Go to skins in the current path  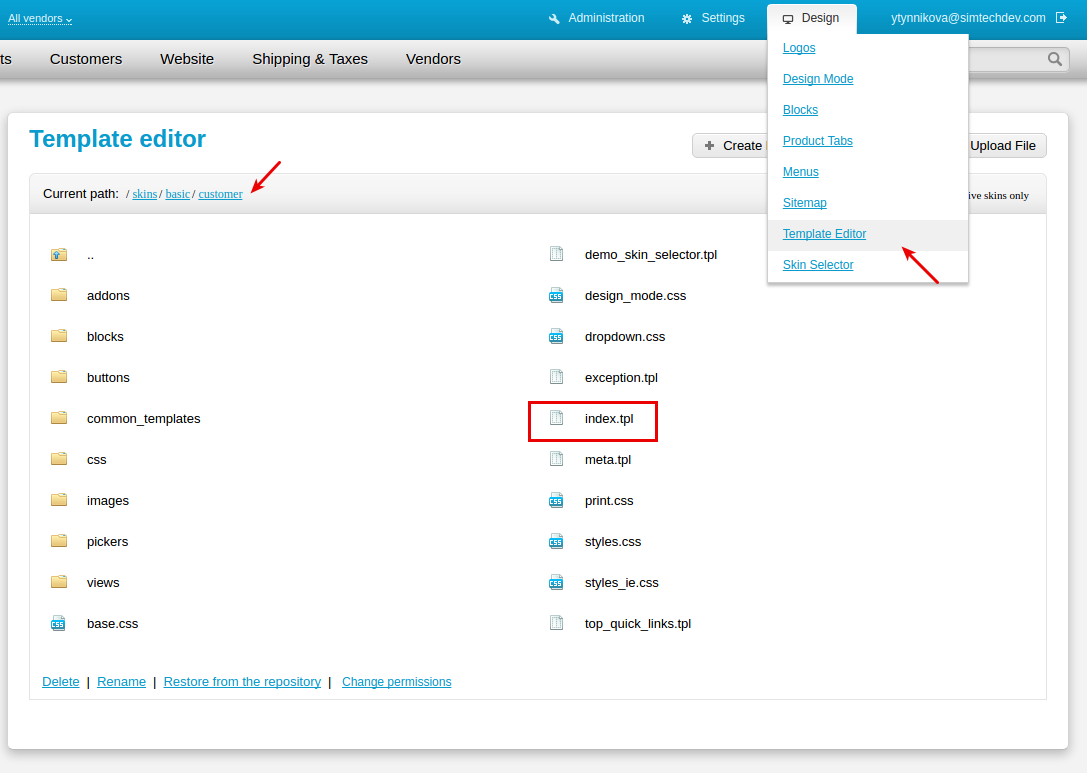(145, 194)
